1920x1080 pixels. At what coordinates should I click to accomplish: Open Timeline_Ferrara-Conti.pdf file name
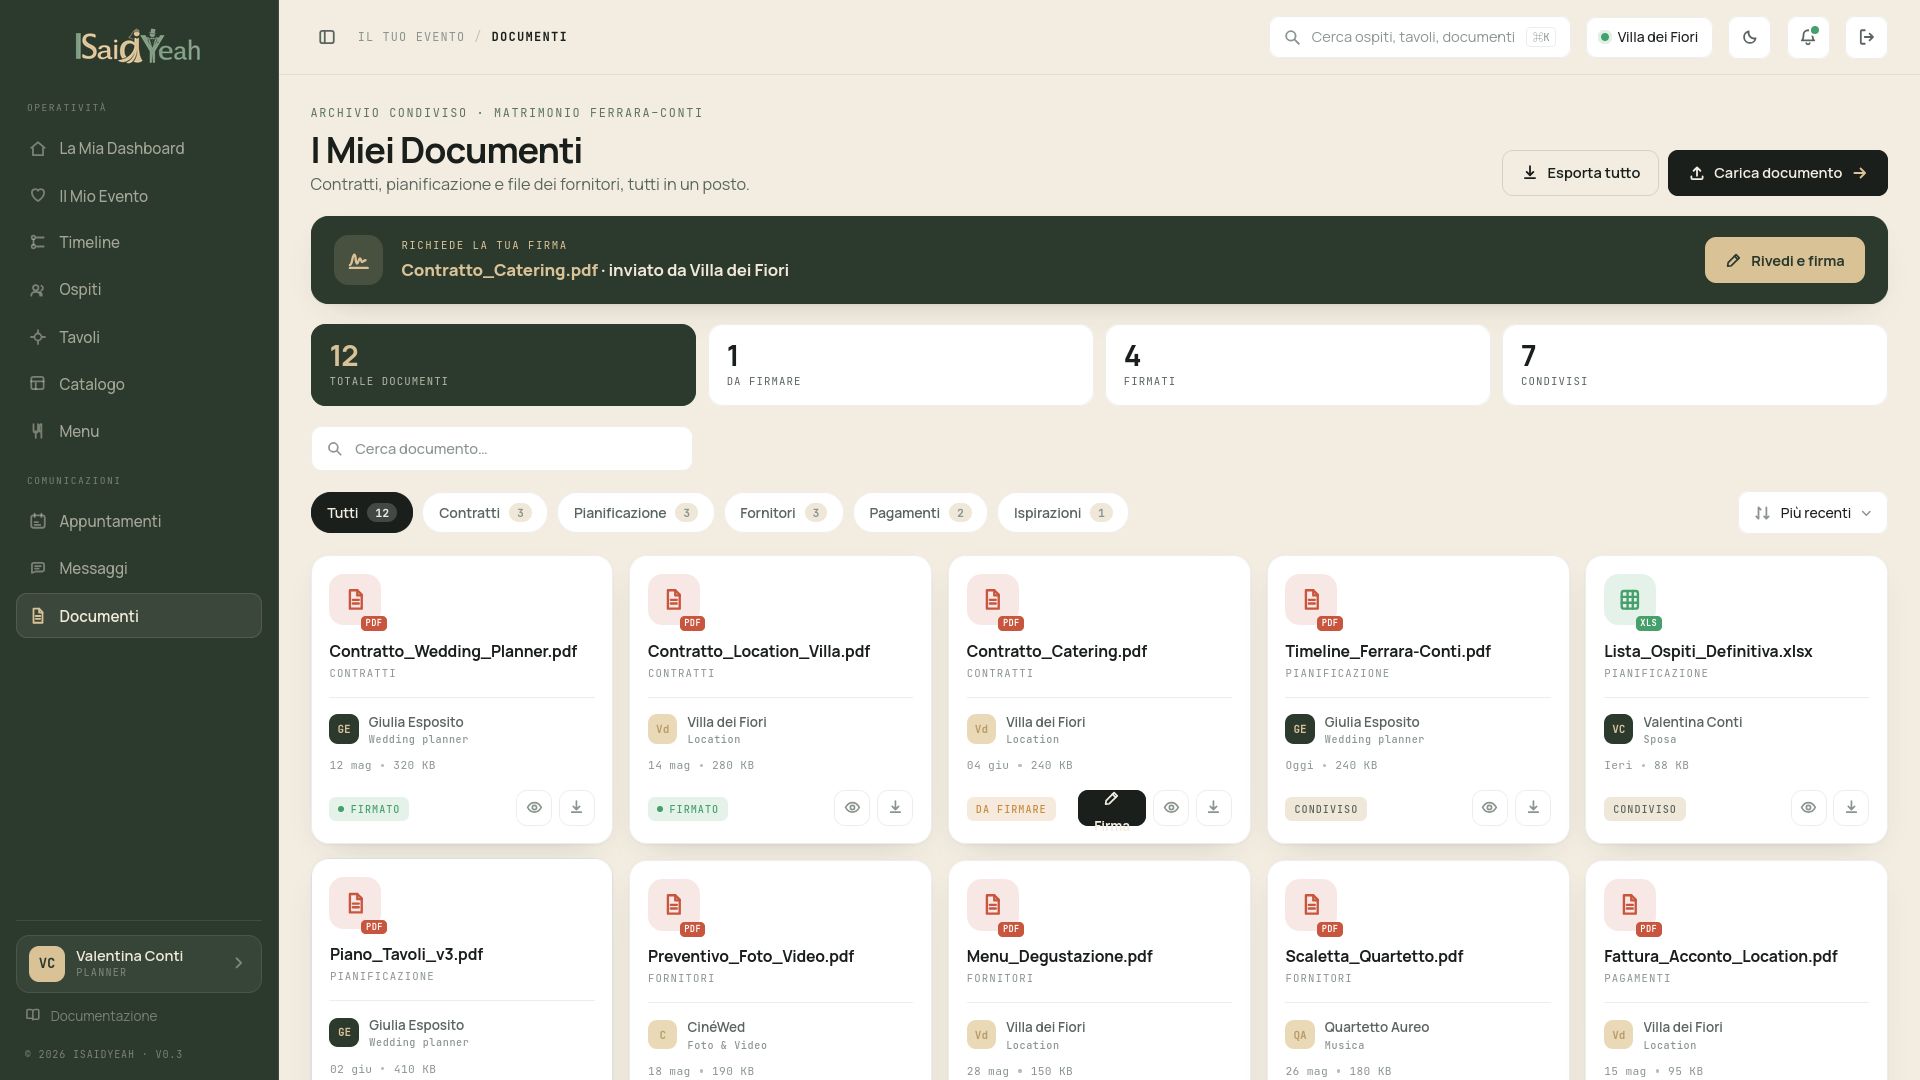(x=1388, y=651)
